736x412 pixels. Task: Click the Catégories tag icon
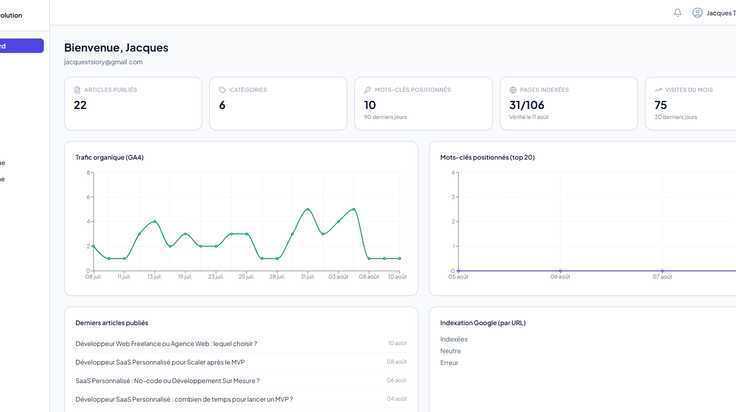[222, 90]
